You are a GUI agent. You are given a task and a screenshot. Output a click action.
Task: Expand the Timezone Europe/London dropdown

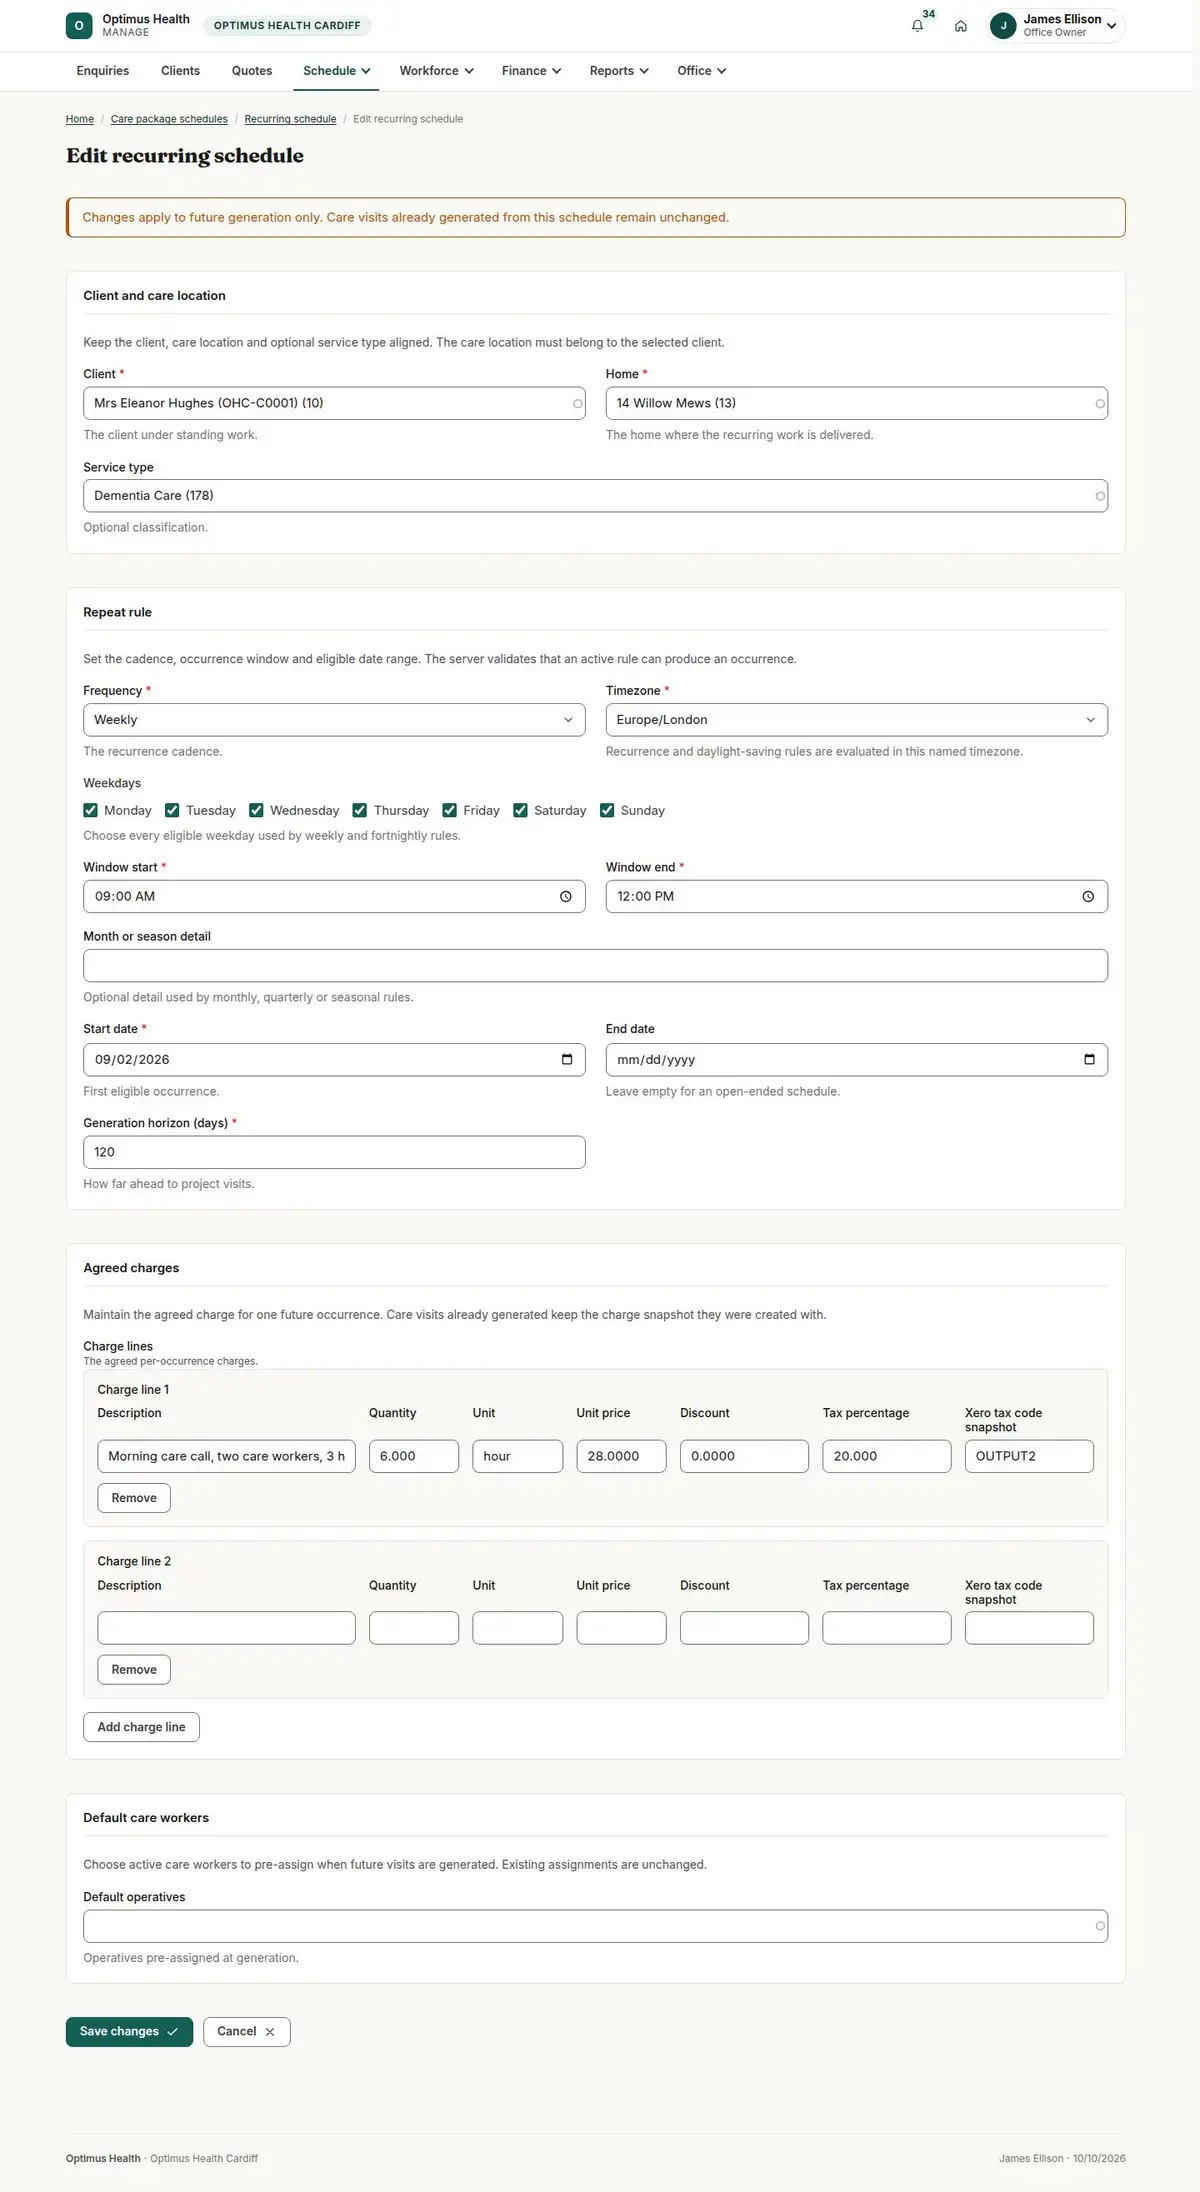point(856,720)
